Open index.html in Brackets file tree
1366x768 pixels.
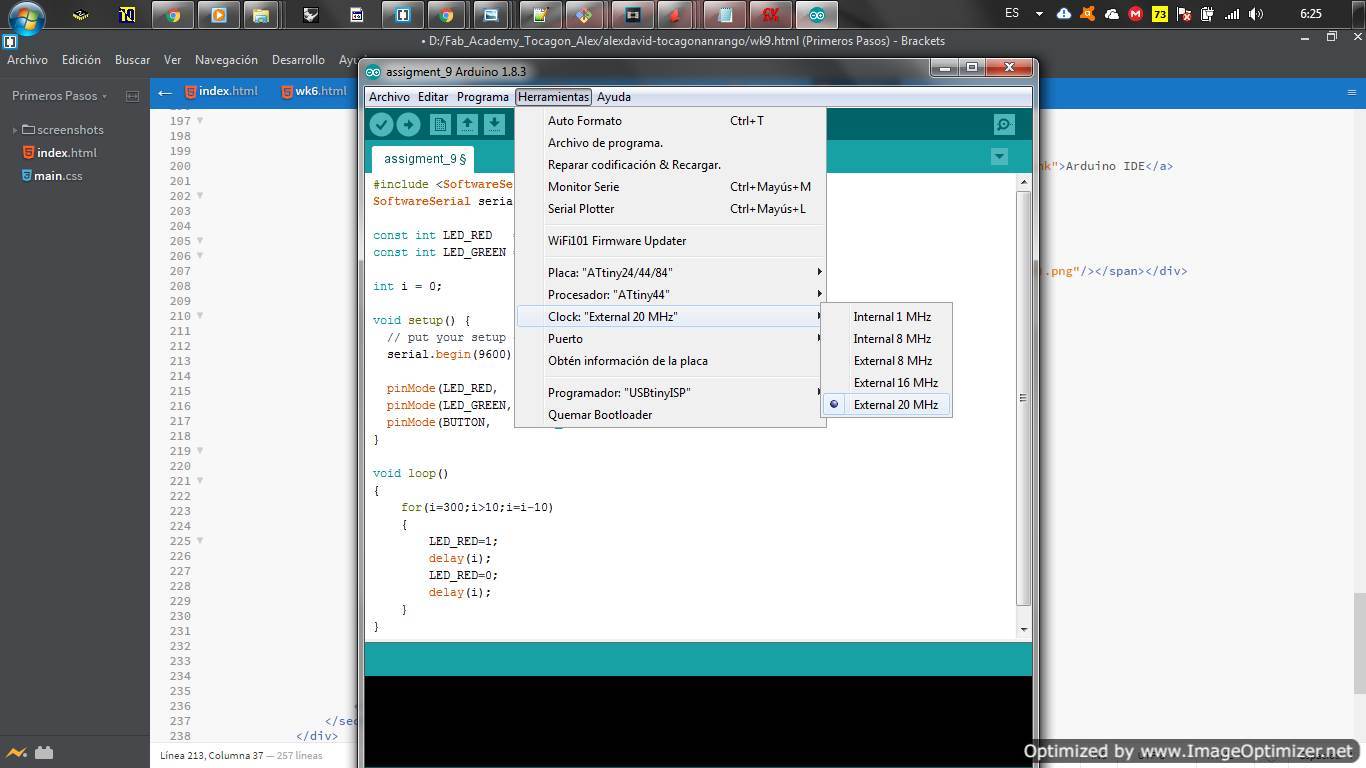click(67, 153)
